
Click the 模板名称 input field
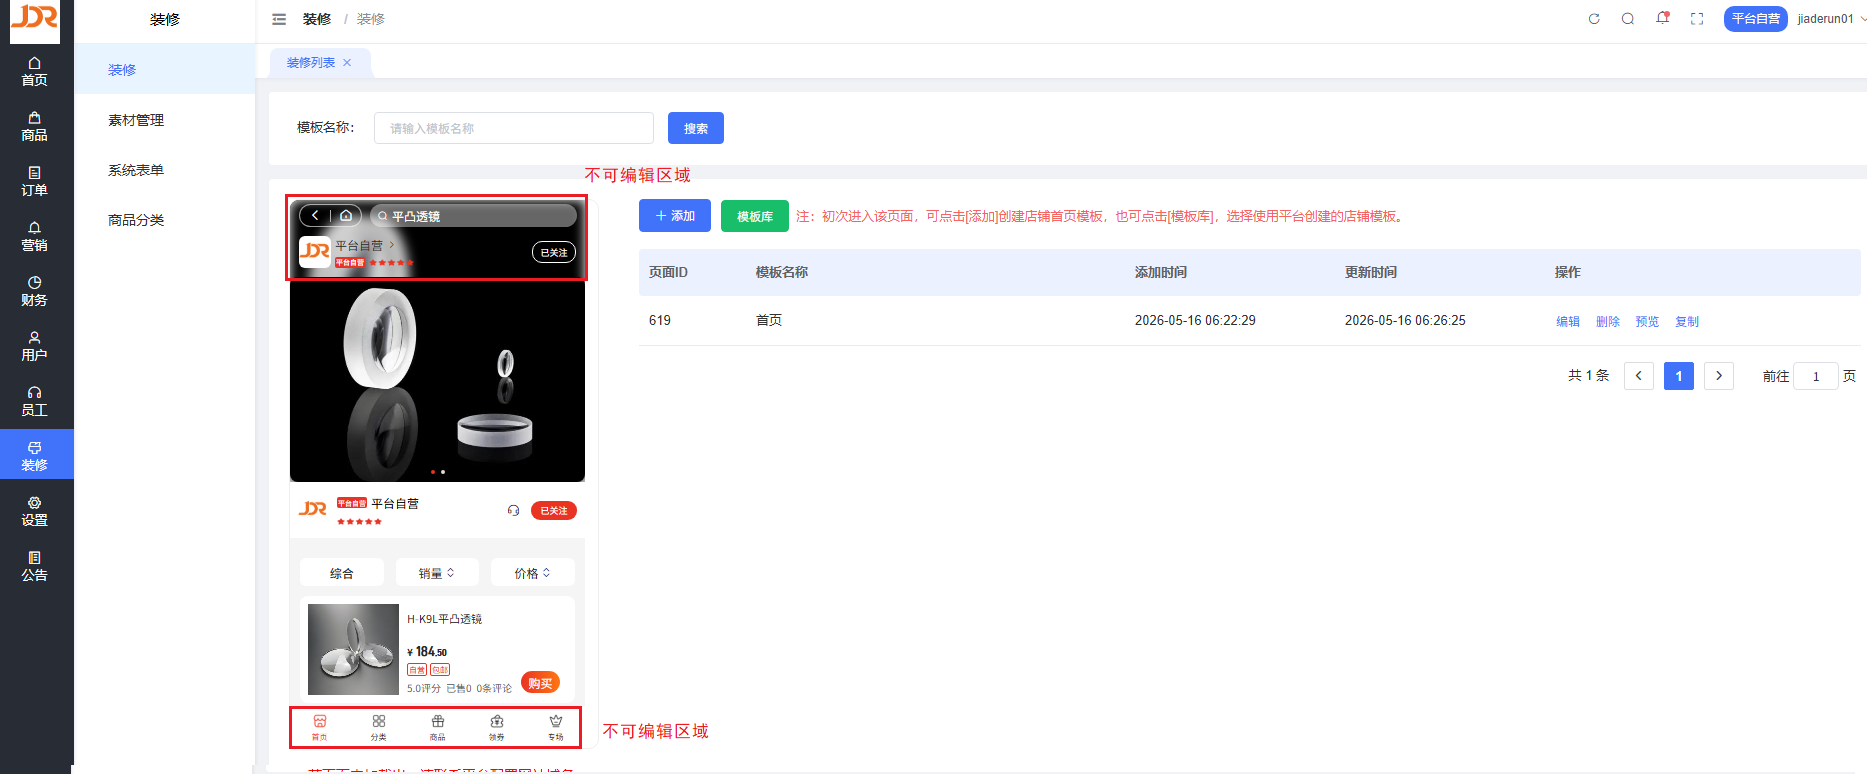pyautogui.click(x=514, y=128)
